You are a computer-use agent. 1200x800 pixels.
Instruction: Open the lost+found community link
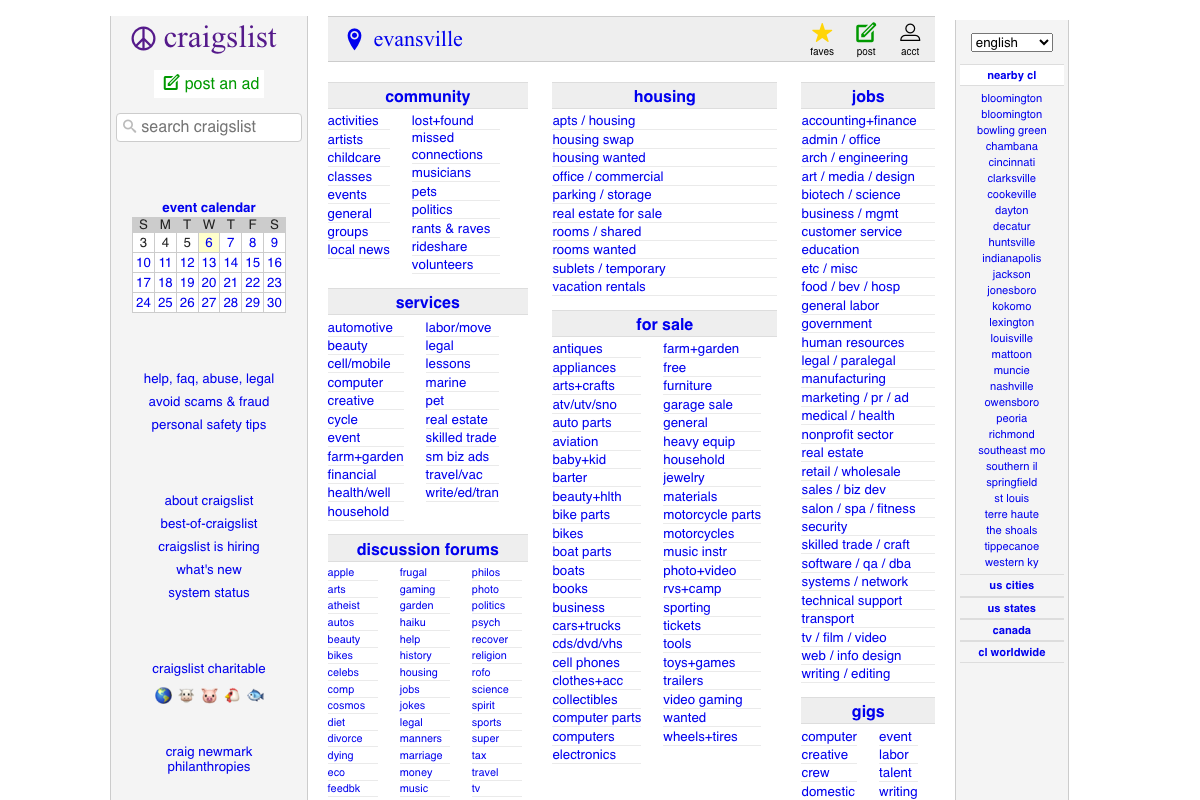442,121
